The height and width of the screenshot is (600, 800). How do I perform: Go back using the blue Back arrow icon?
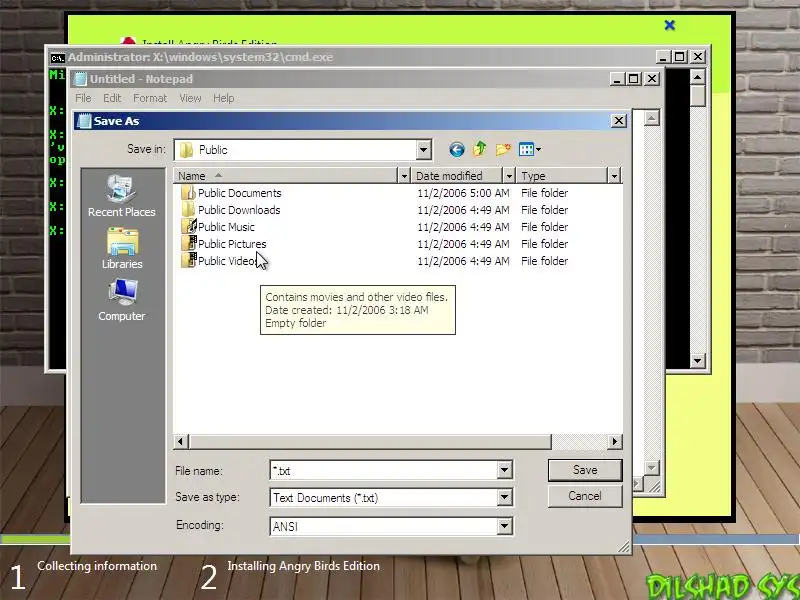(457, 149)
